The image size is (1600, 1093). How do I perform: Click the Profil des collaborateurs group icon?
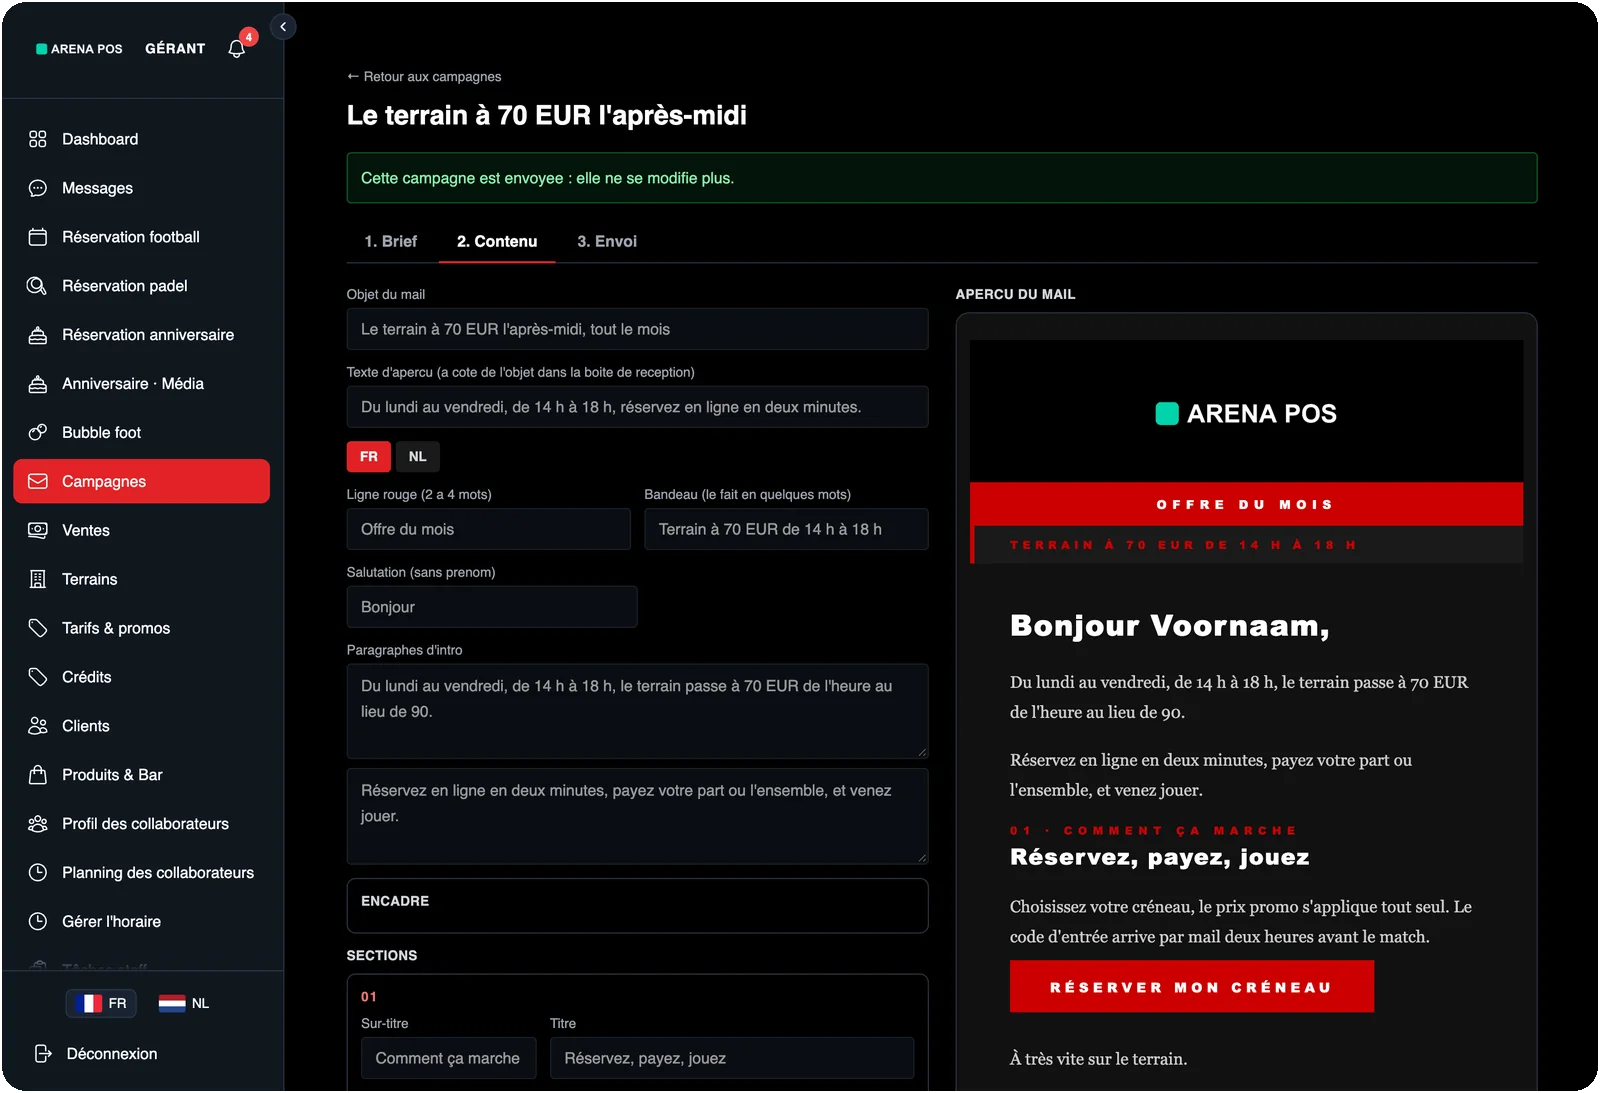pyautogui.click(x=38, y=824)
